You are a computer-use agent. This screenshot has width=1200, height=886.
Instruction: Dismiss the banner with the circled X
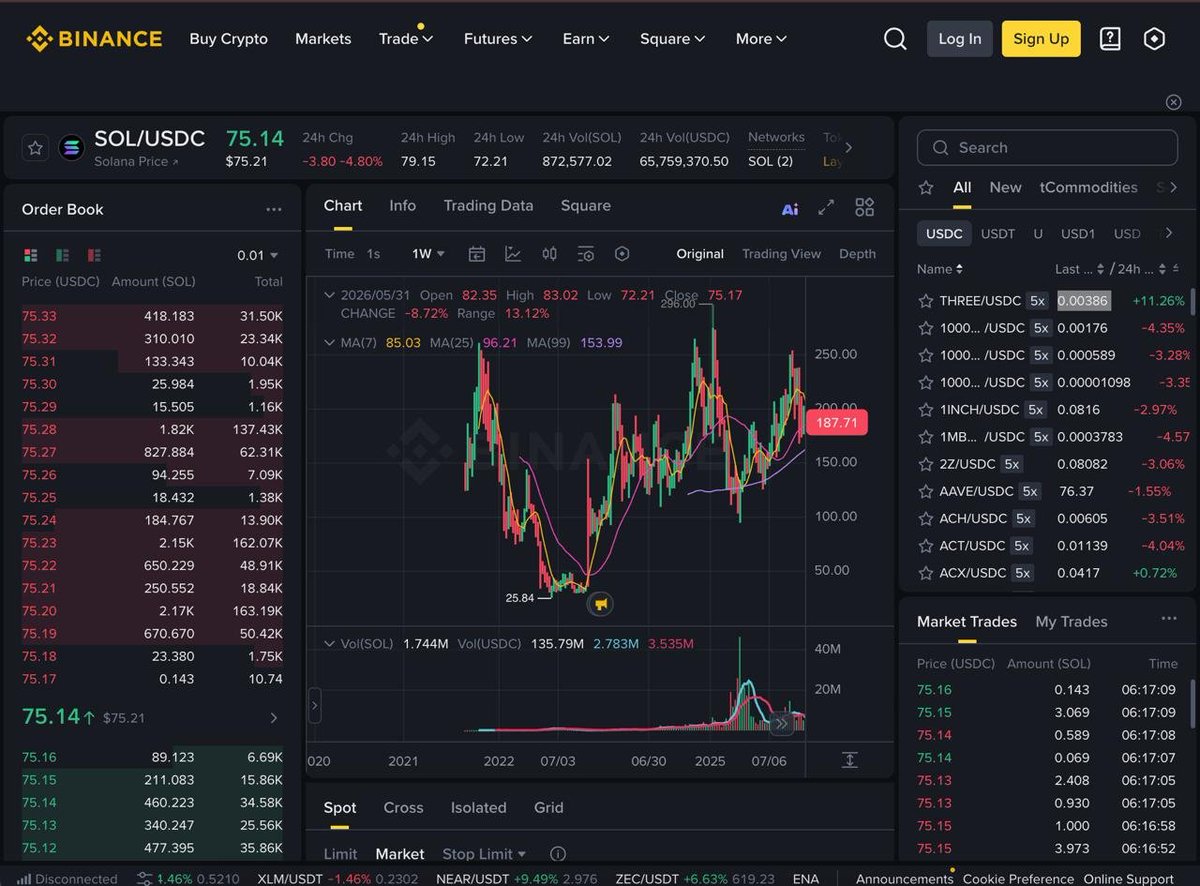click(1174, 102)
